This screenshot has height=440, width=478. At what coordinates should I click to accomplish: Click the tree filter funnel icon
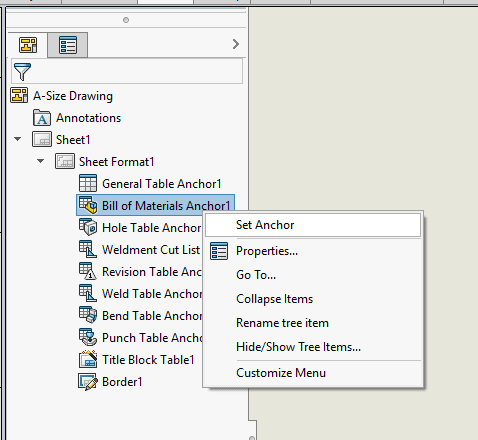22,71
